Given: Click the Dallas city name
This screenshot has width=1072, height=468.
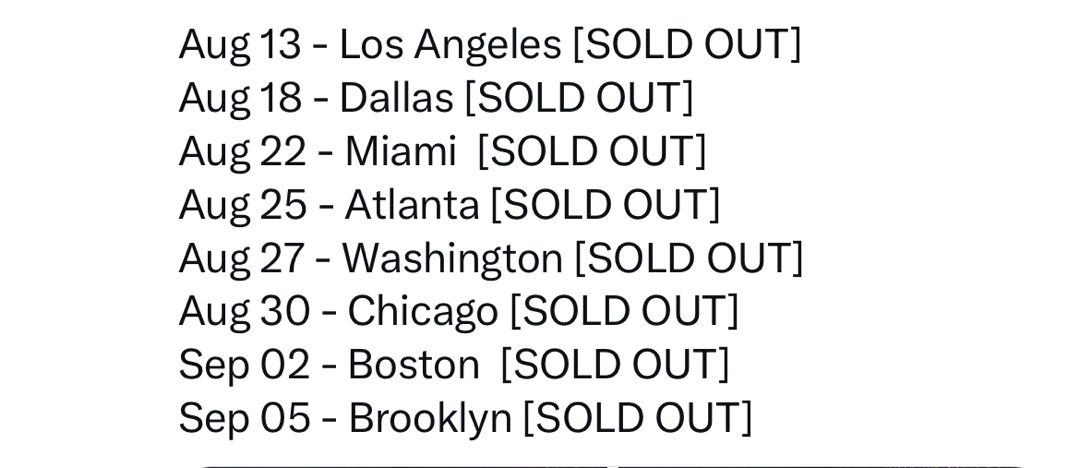Looking at the screenshot, I should tap(397, 97).
